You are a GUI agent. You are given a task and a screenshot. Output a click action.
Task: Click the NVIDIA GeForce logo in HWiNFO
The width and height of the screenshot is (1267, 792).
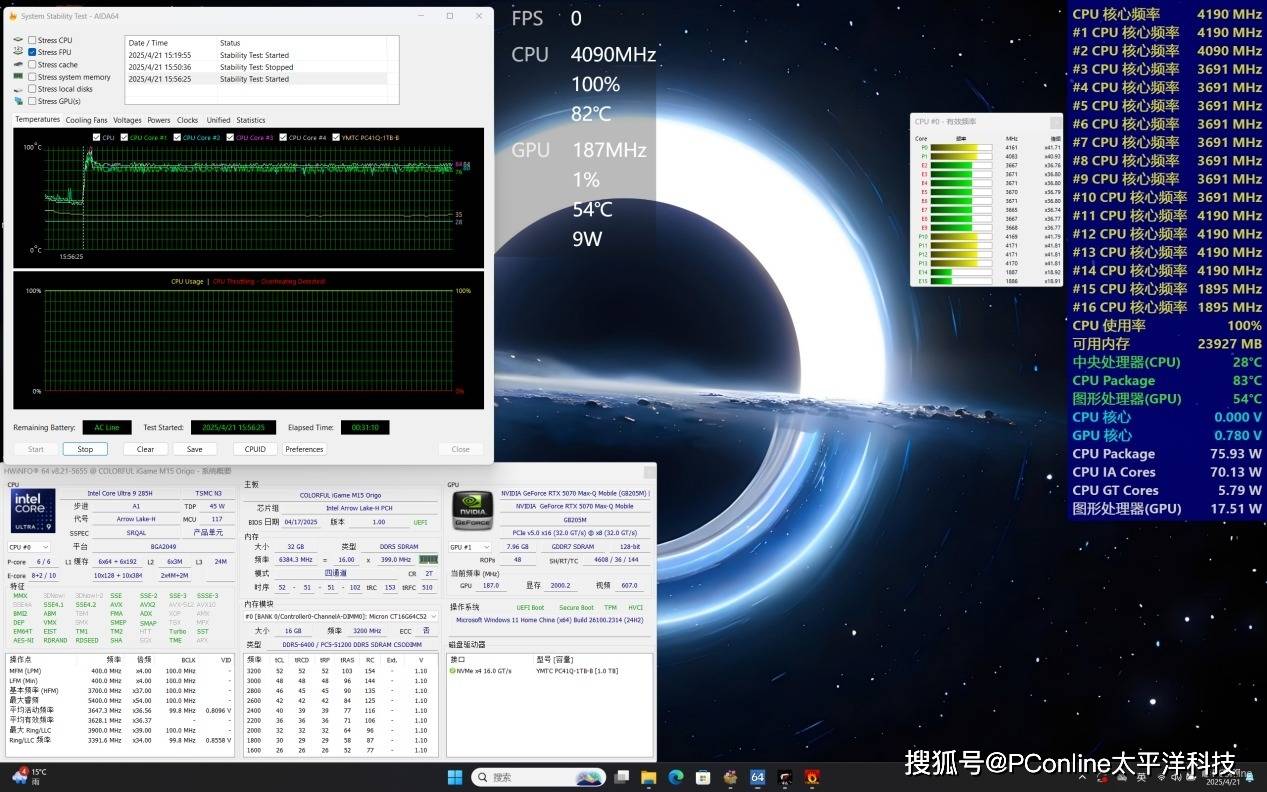(x=472, y=510)
